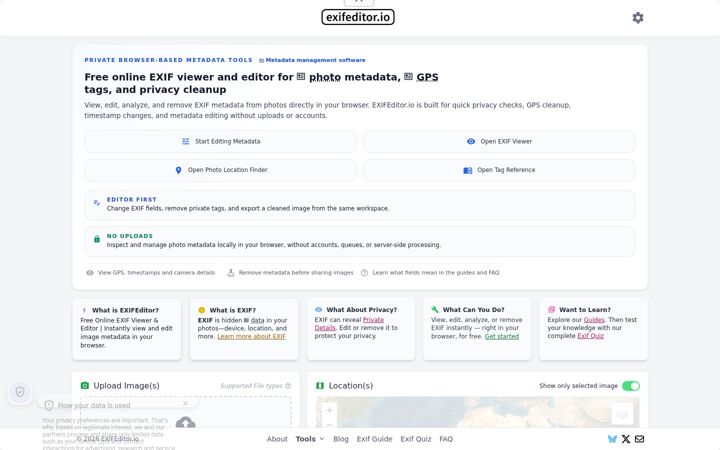Click the EXIF Viewer eye icon
The height and width of the screenshot is (450, 720).
471,141
